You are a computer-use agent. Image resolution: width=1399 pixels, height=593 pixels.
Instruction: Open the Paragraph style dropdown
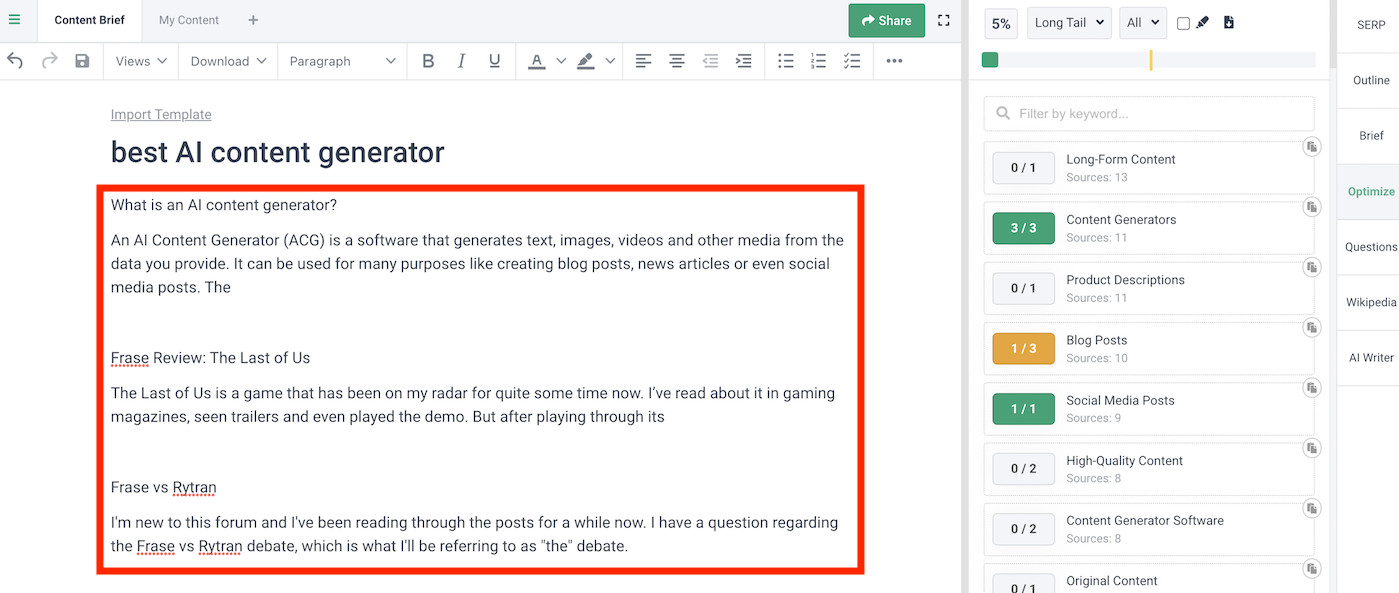(x=342, y=61)
